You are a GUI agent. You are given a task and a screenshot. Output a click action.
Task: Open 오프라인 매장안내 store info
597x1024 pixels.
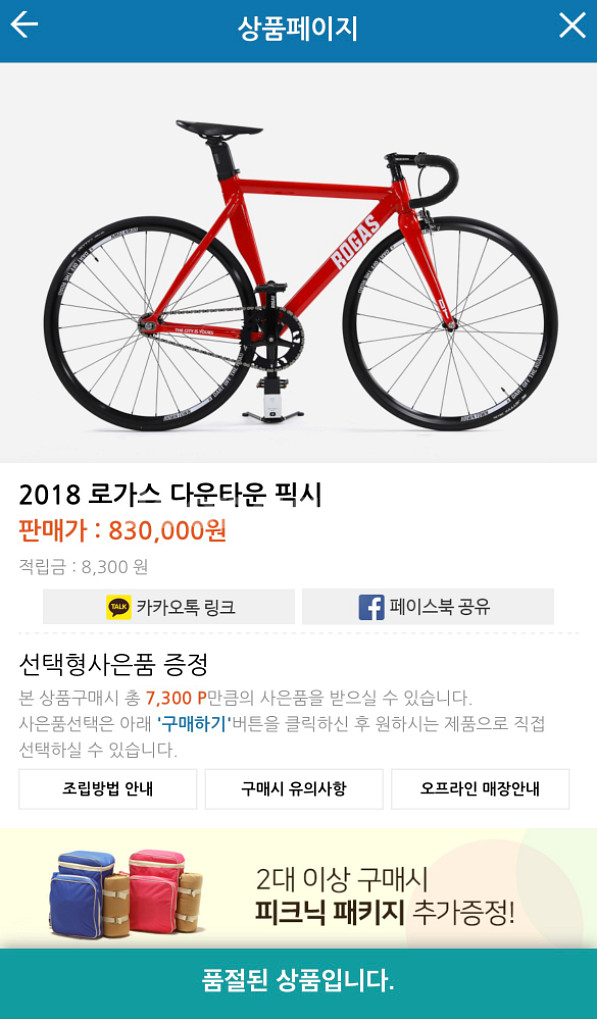click(x=480, y=789)
